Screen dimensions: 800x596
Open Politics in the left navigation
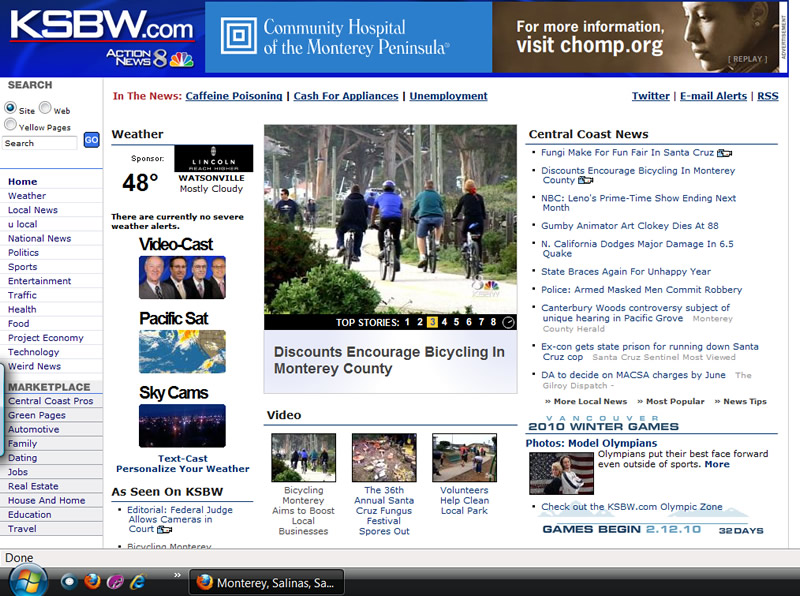click(23, 253)
